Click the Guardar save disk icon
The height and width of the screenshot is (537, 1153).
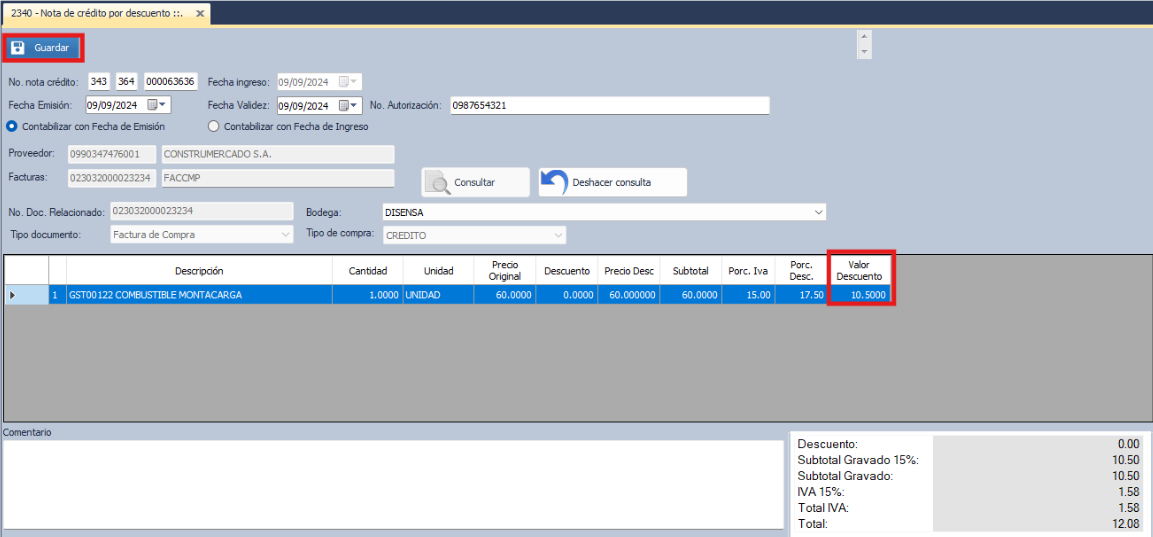click(x=18, y=48)
